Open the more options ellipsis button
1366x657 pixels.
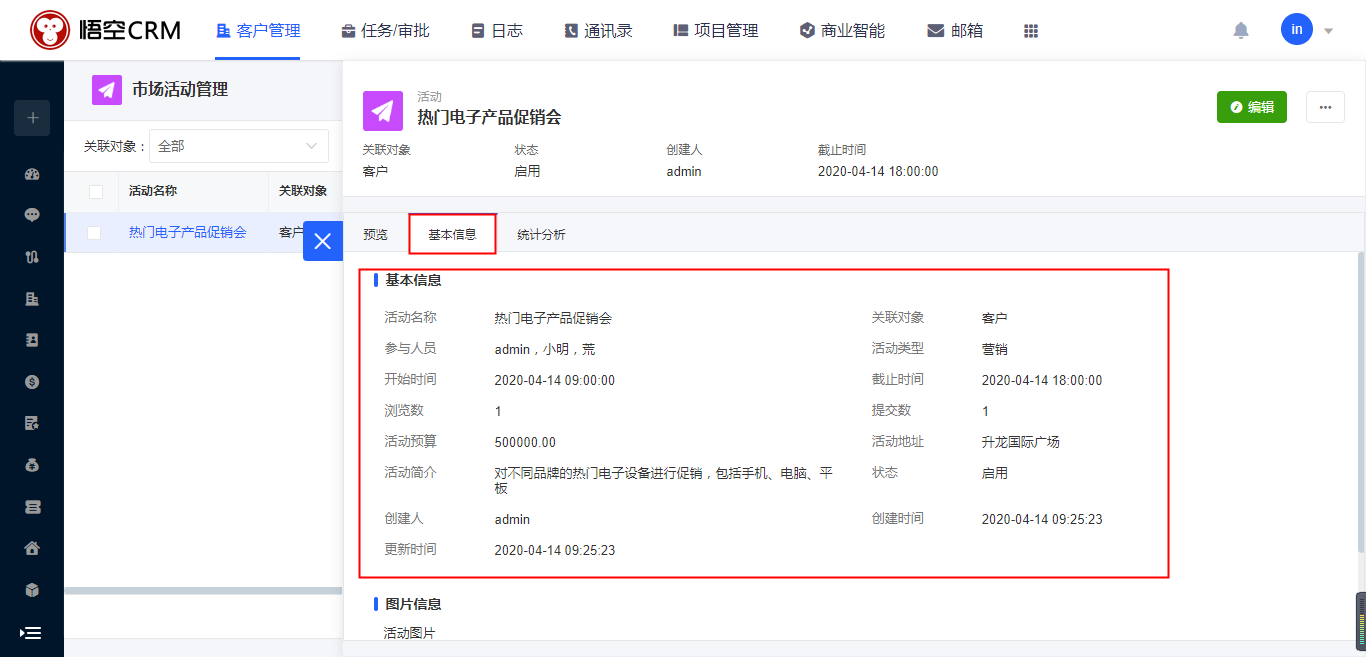1325,107
